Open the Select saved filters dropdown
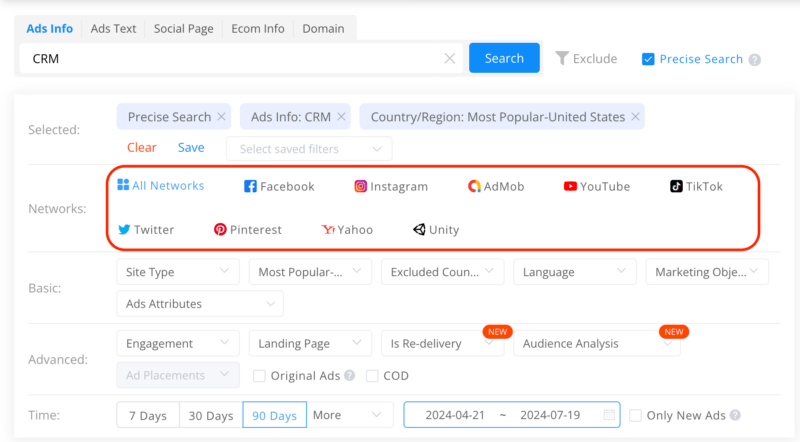The image size is (800, 442). pyautogui.click(x=308, y=149)
